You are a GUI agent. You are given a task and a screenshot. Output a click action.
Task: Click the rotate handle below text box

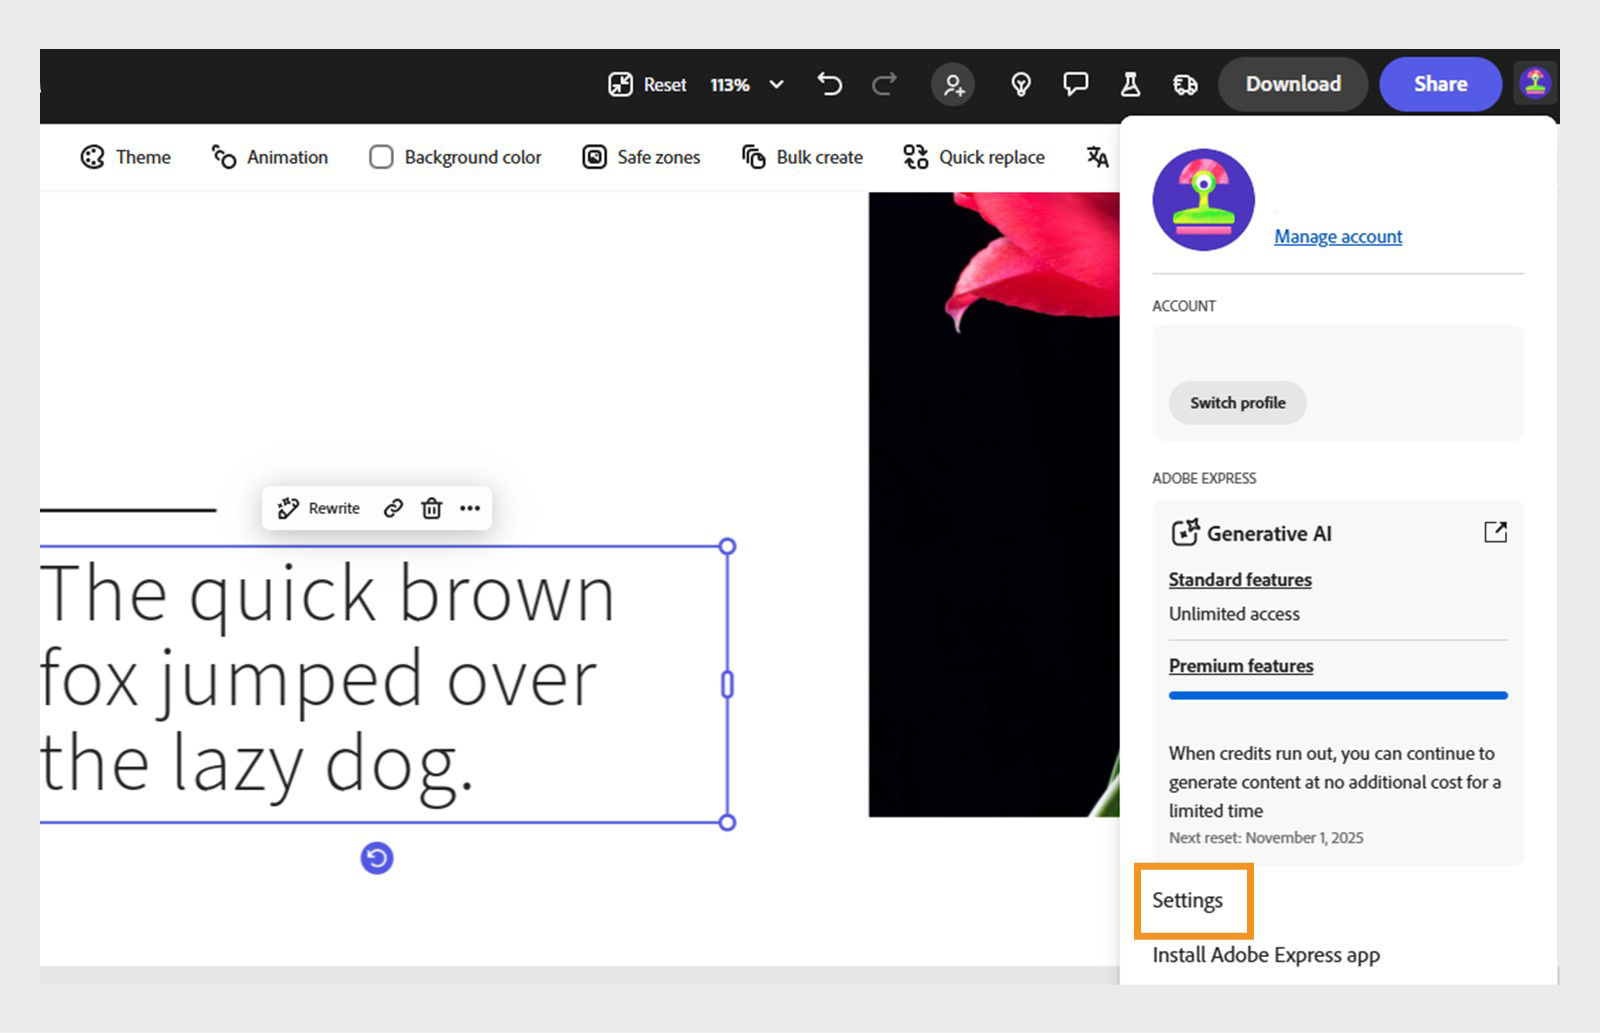click(x=377, y=858)
